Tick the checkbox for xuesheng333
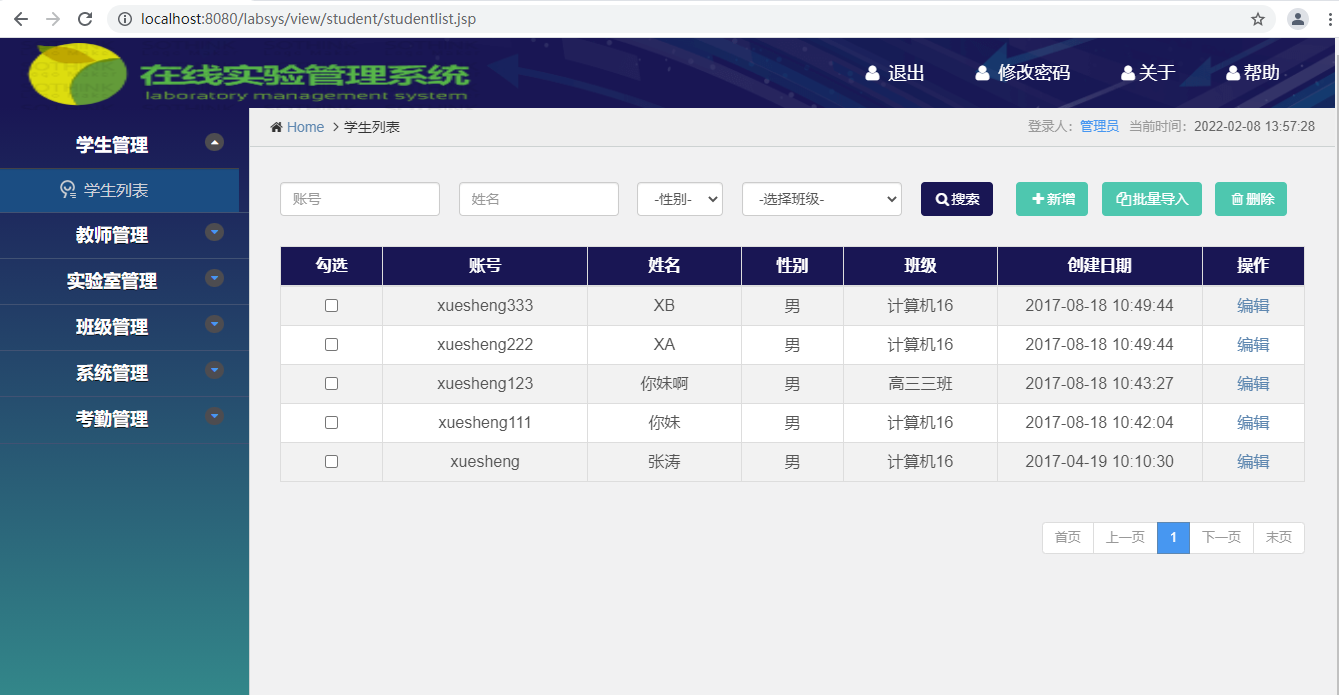 tap(331, 306)
